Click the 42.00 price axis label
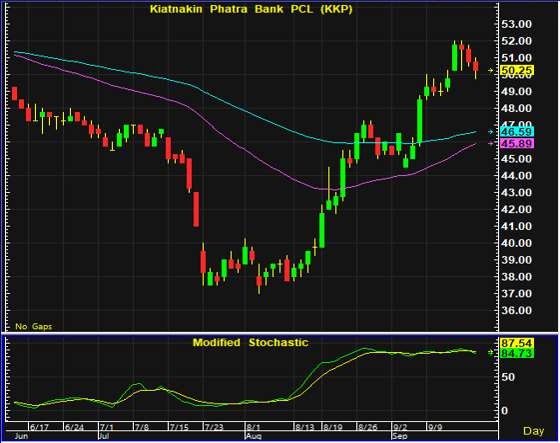The height and width of the screenshot is (443, 560). 516,209
